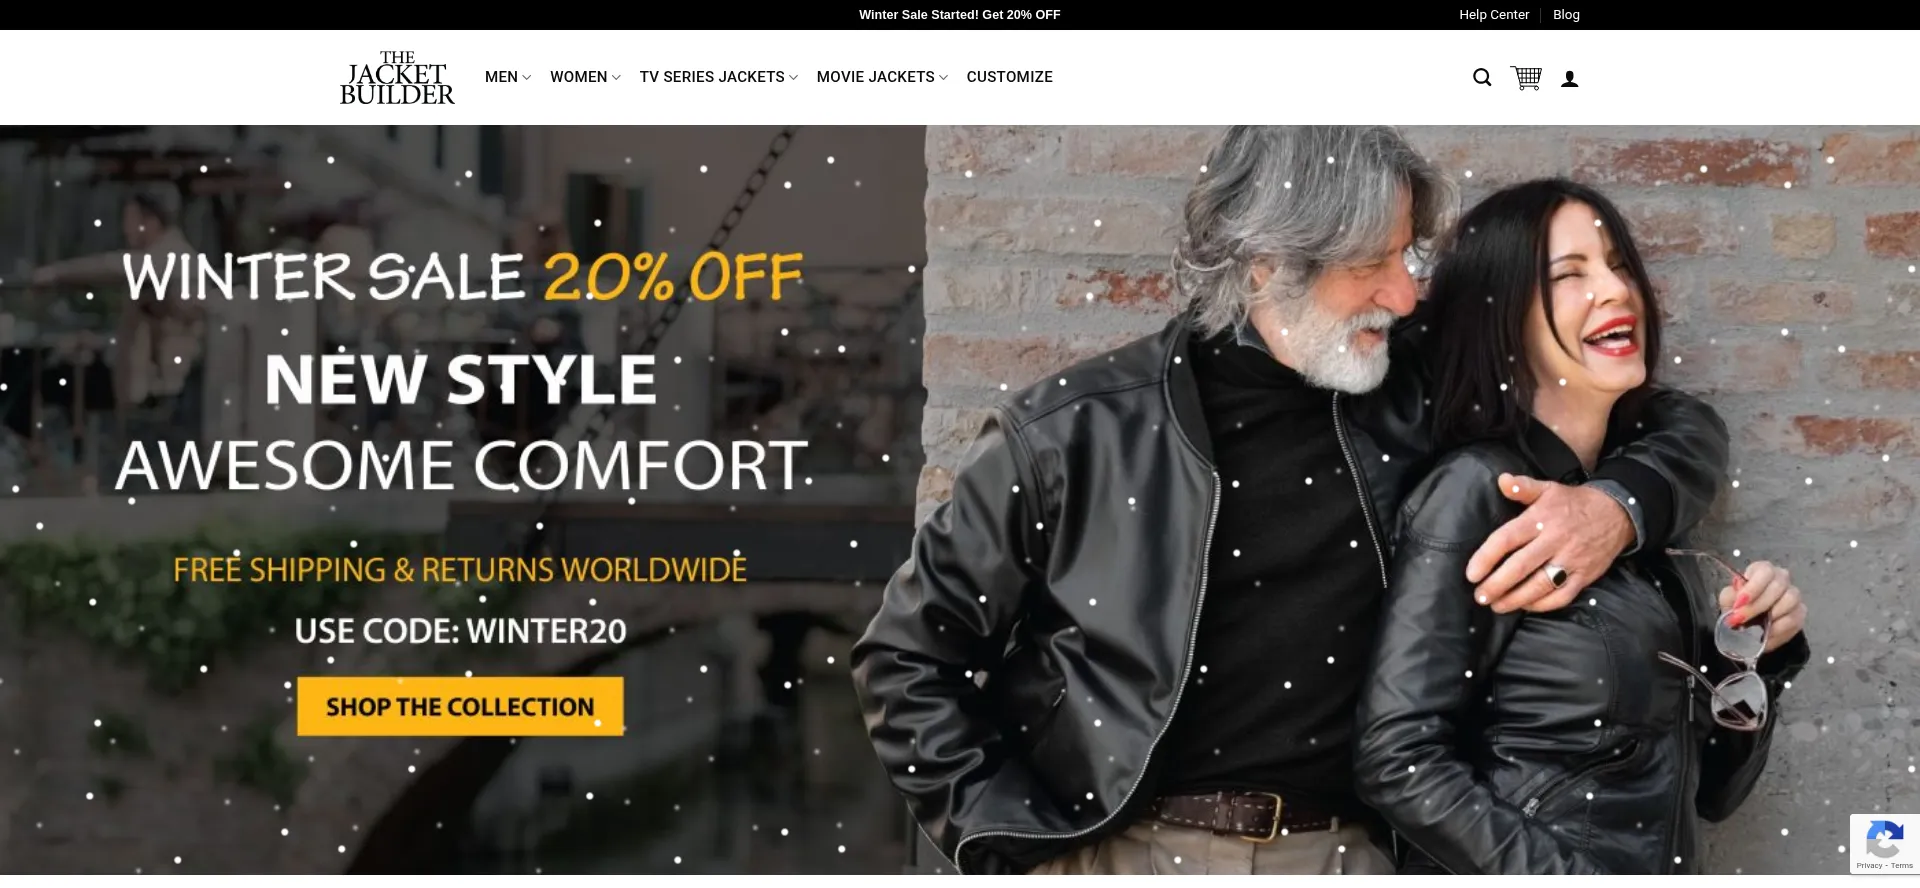Image resolution: width=1920 pixels, height=888 pixels.
Task: Open the Help Center link
Action: pyautogui.click(x=1494, y=15)
